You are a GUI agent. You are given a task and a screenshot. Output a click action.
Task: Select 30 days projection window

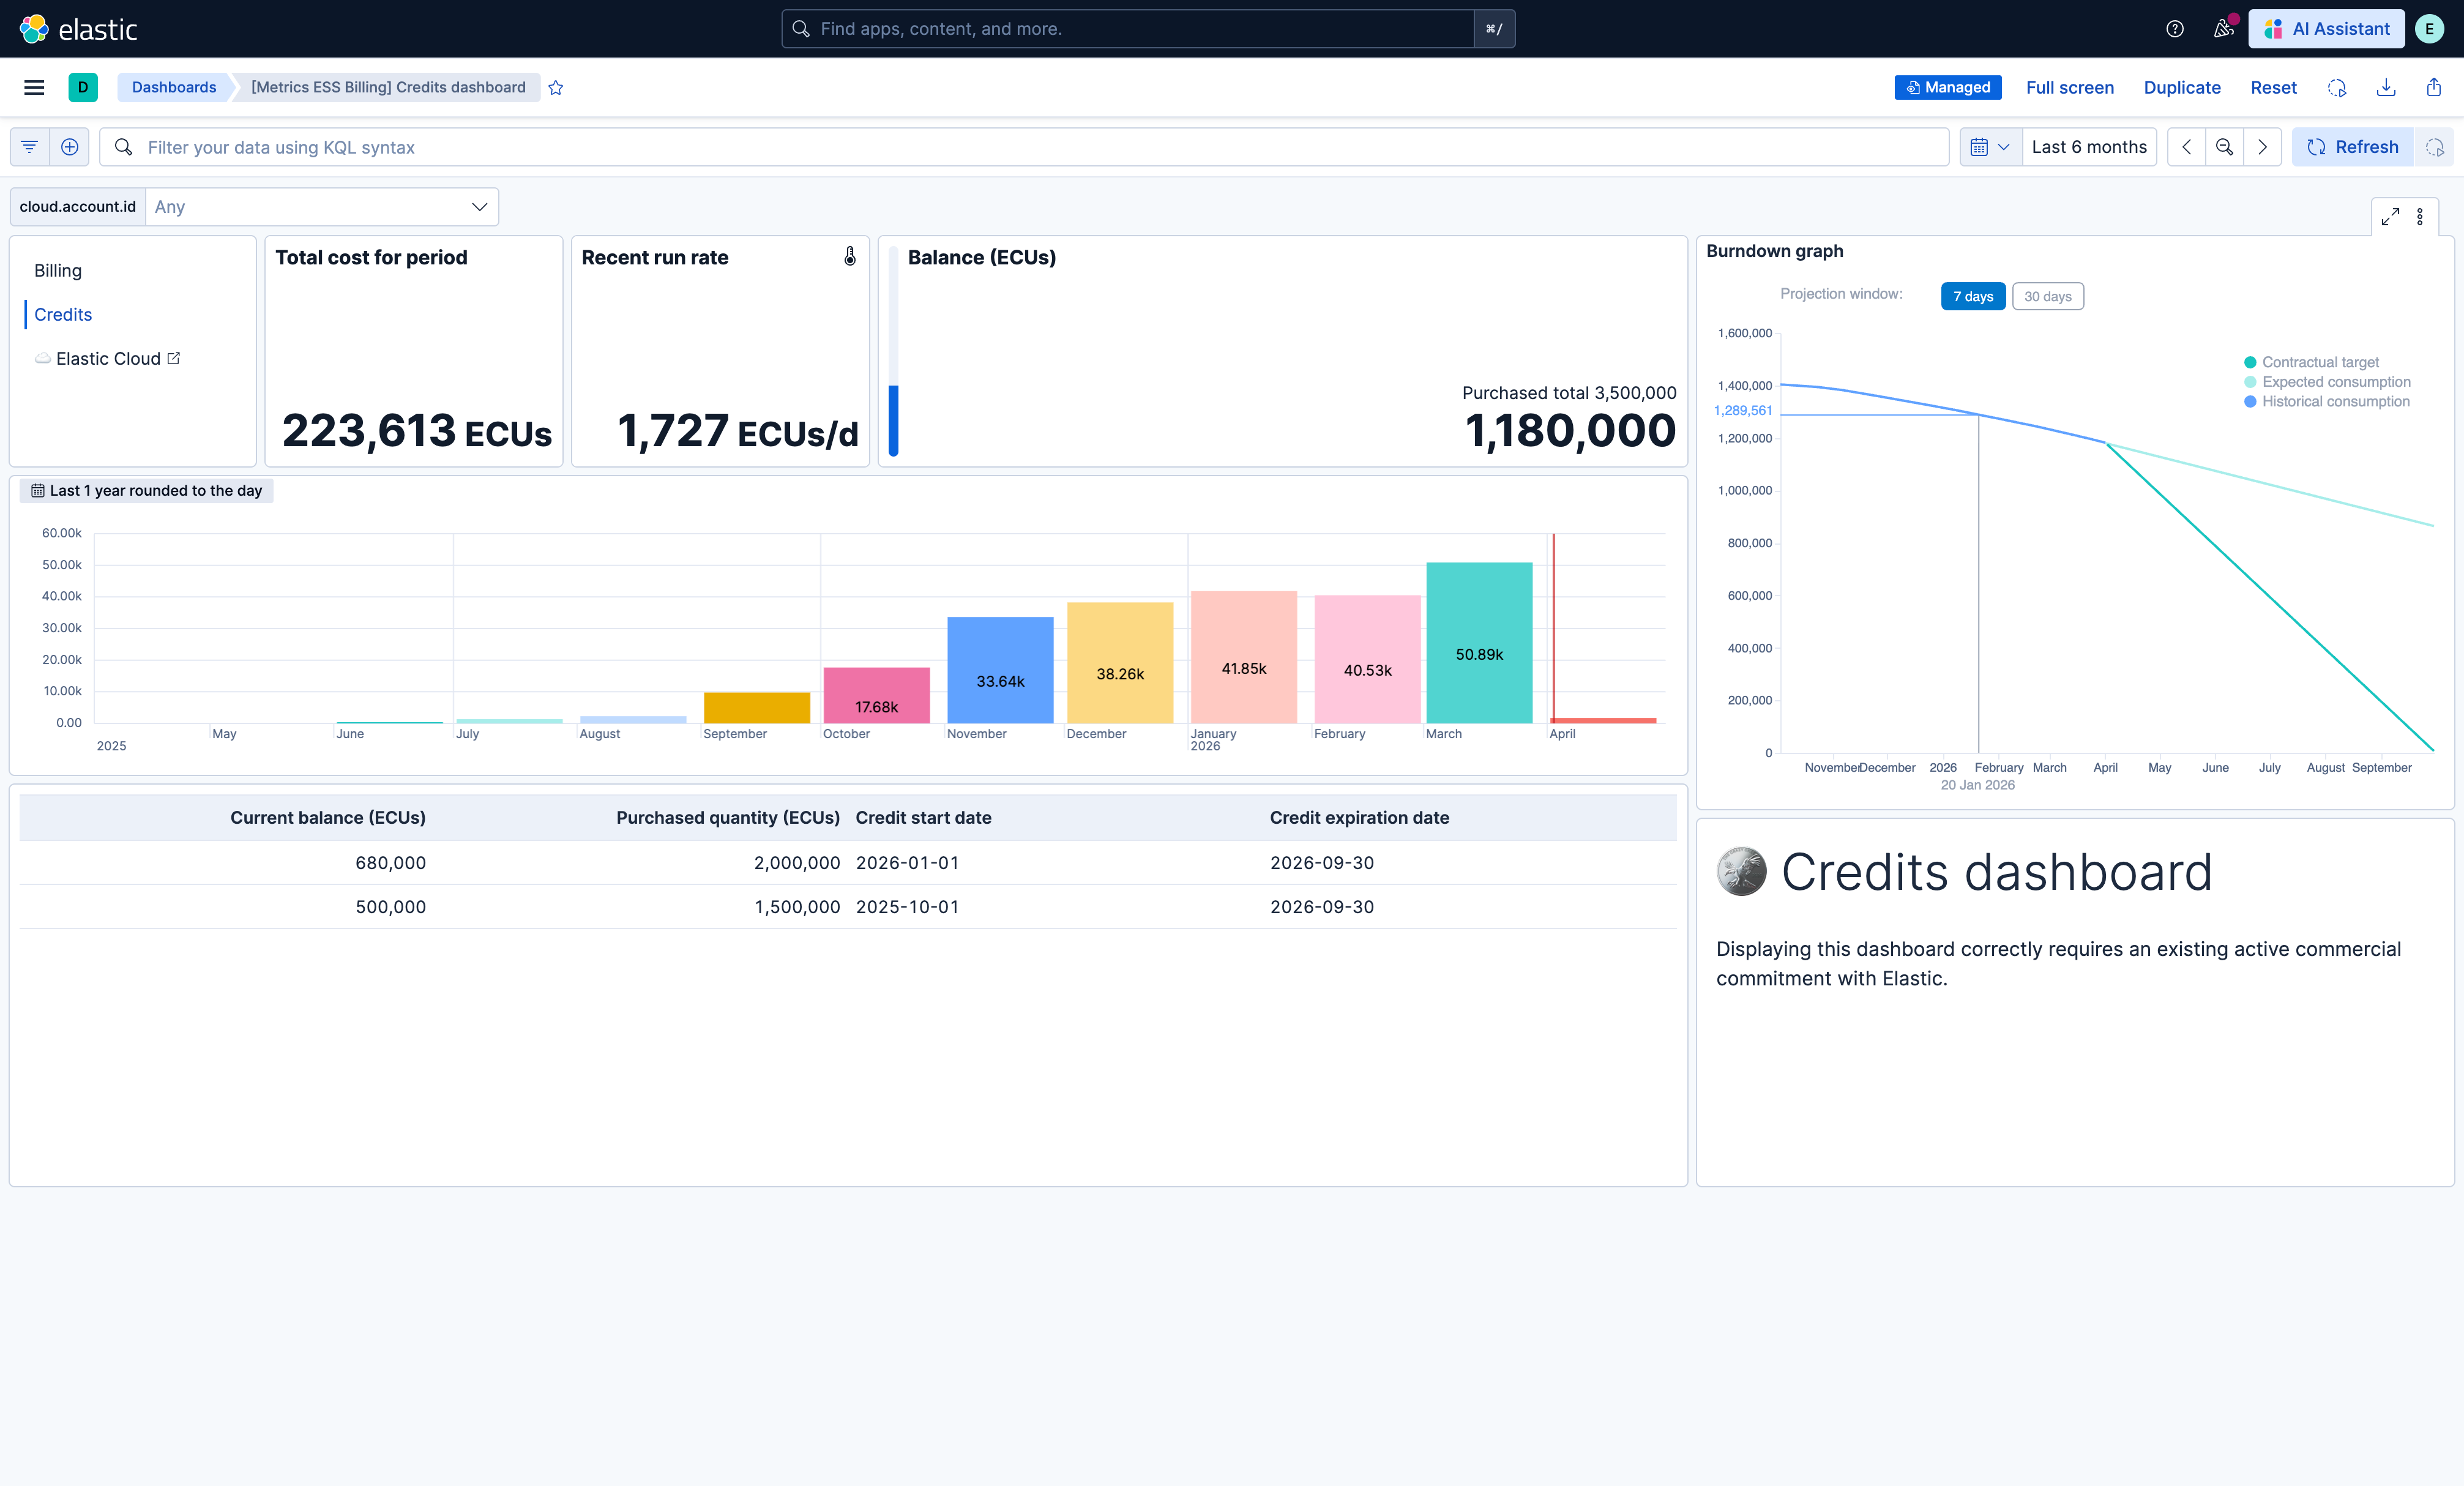[x=2047, y=296]
